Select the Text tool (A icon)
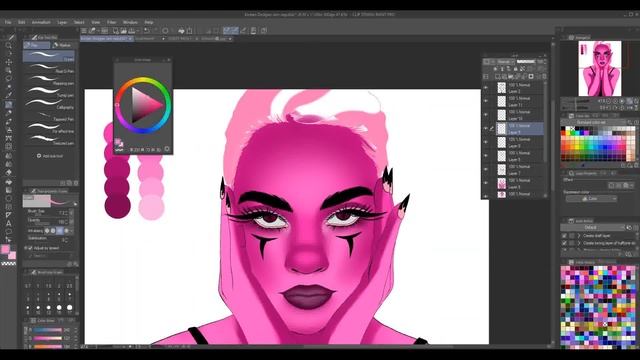The width and height of the screenshot is (640, 360). pyautogui.click(x=9, y=223)
